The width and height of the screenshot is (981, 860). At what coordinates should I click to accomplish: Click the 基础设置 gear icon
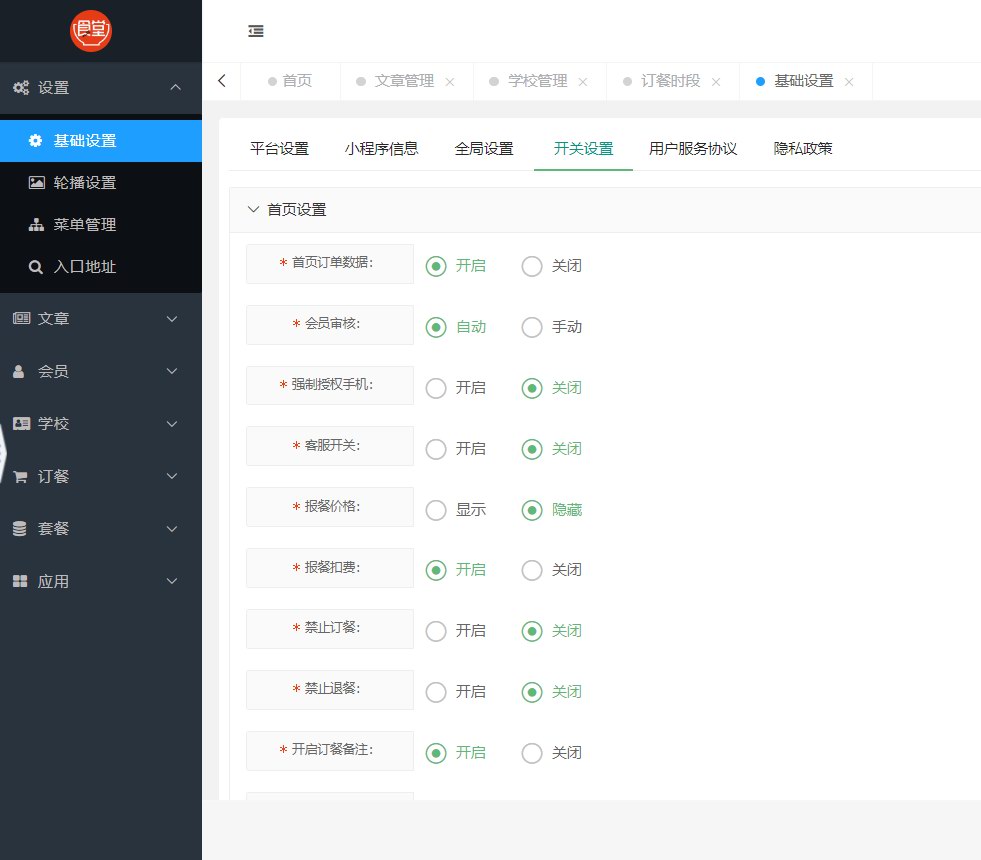(36, 141)
